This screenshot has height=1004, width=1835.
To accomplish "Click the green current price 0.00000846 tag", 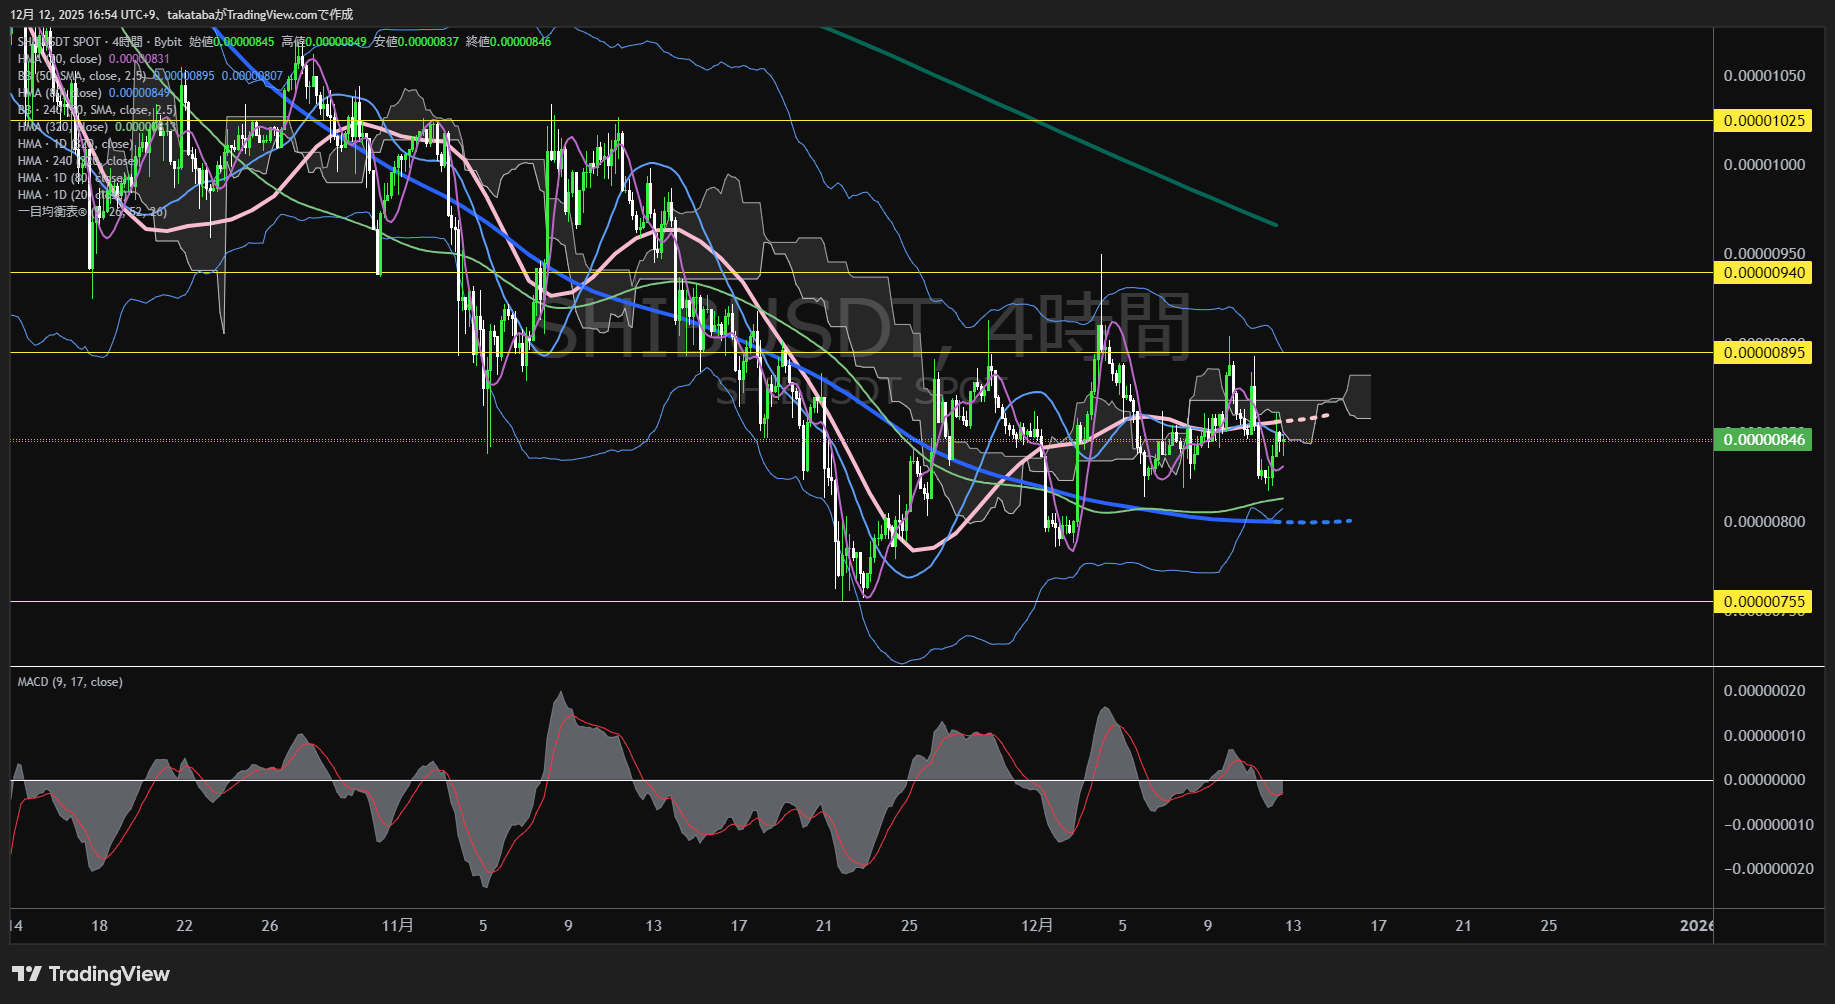I will 1763,440.
